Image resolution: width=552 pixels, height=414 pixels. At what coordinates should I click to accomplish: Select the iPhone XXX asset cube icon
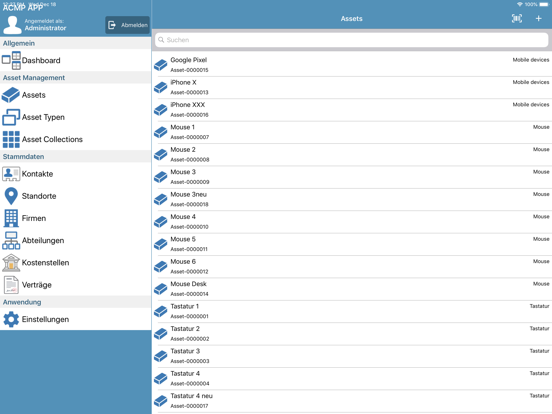pos(161,110)
